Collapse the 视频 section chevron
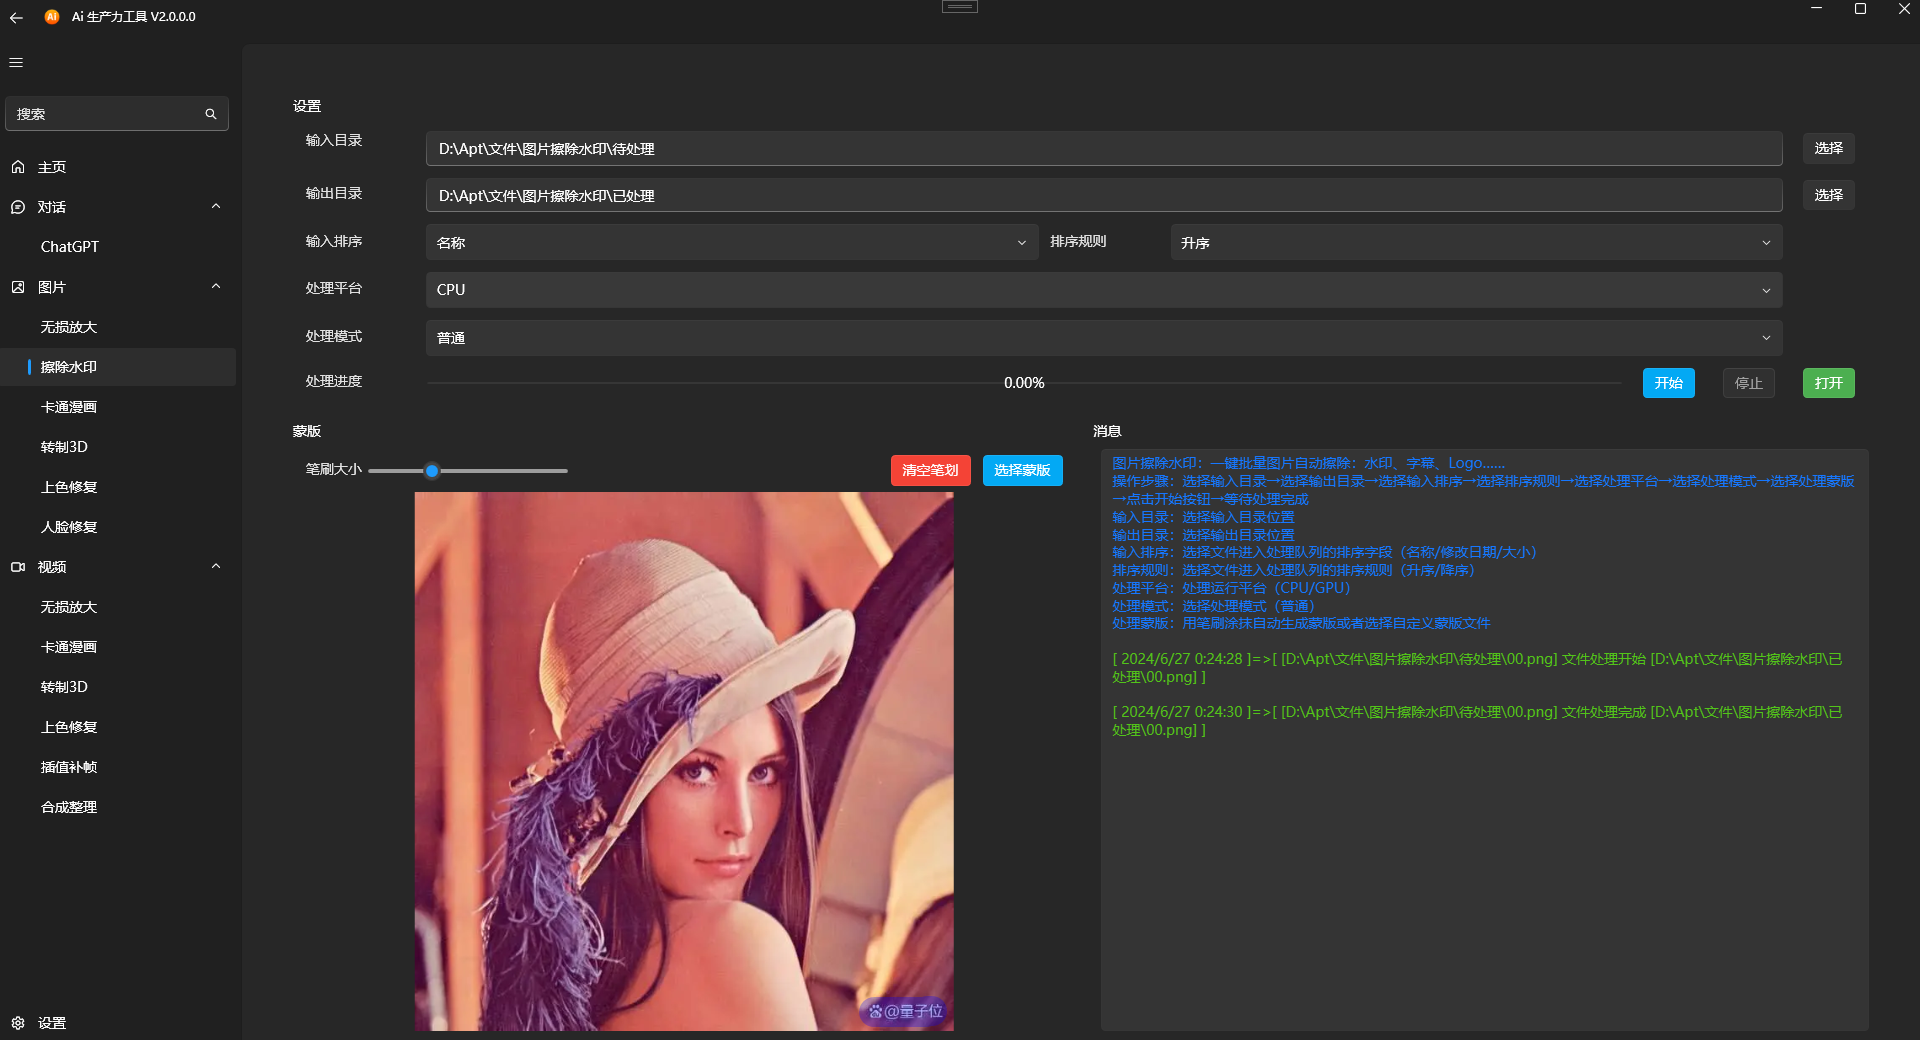Screen dimensions: 1920x1040 (216, 567)
